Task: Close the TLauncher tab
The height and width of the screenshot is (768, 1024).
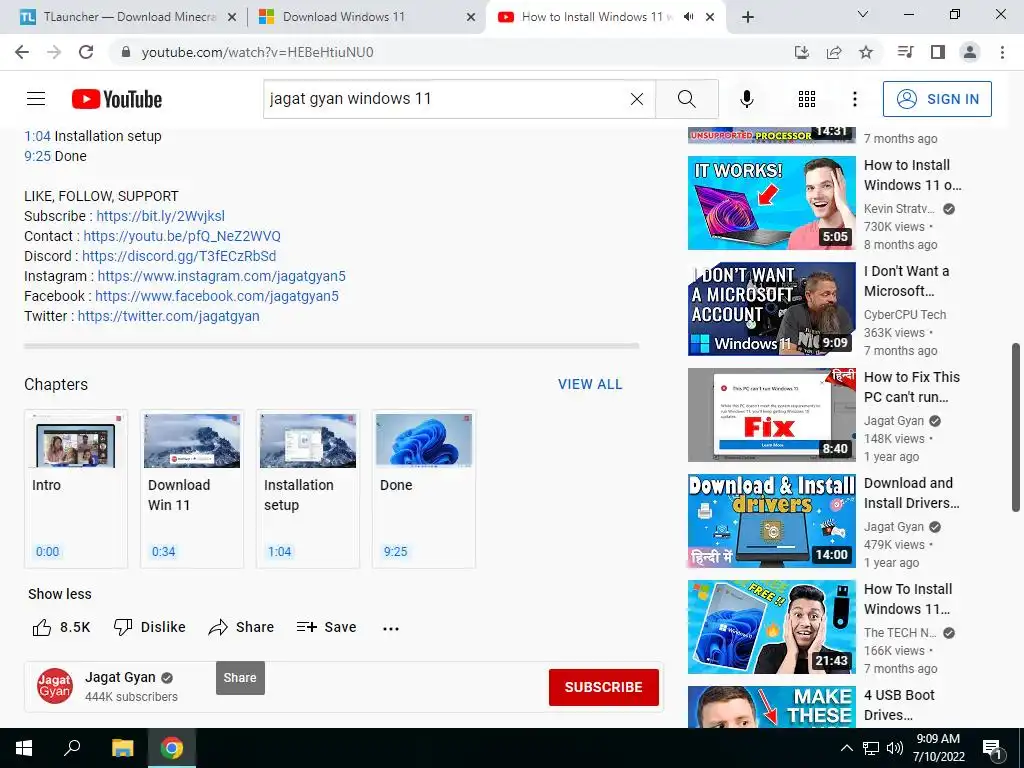Action: [x=232, y=17]
